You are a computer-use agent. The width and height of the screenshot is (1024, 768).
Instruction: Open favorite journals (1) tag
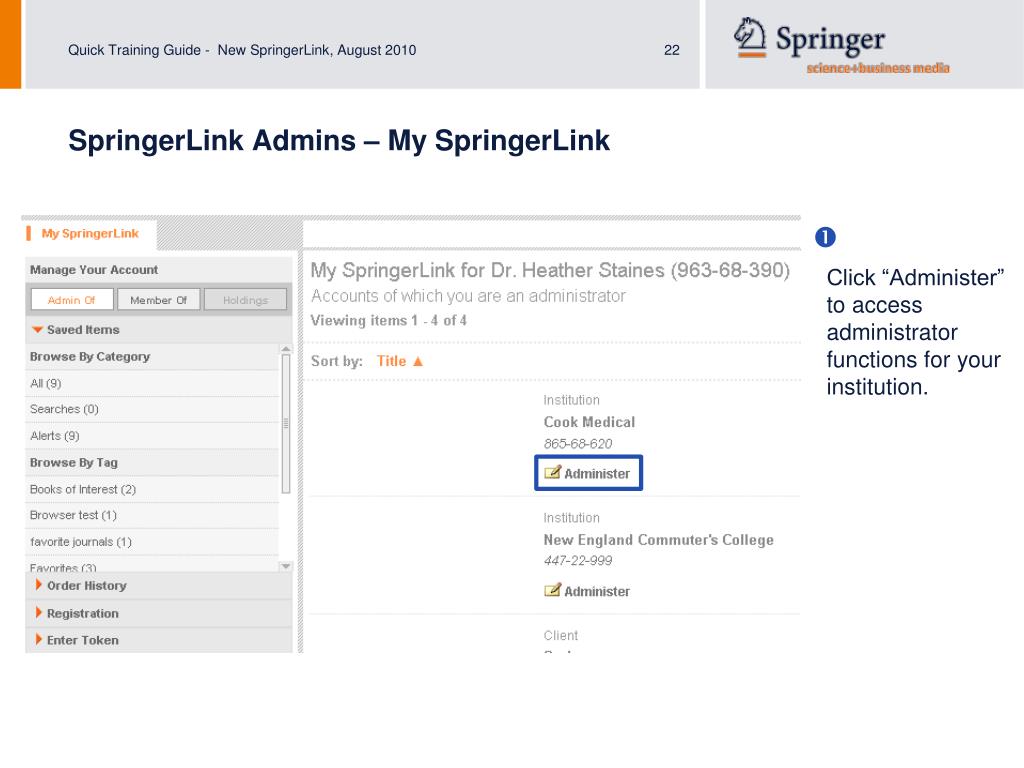click(x=81, y=541)
